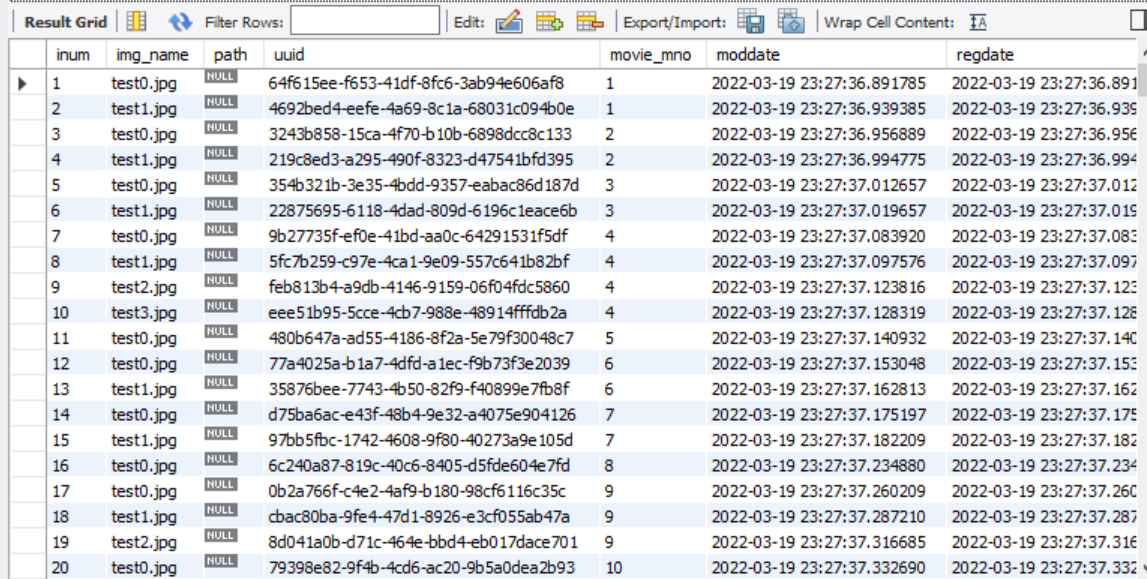Click uuid cell 97bb5fbc-1742-4608-9f80-40273a9e105d
Image resolution: width=1147 pixels, height=579 pixels.
tap(432, 440)
